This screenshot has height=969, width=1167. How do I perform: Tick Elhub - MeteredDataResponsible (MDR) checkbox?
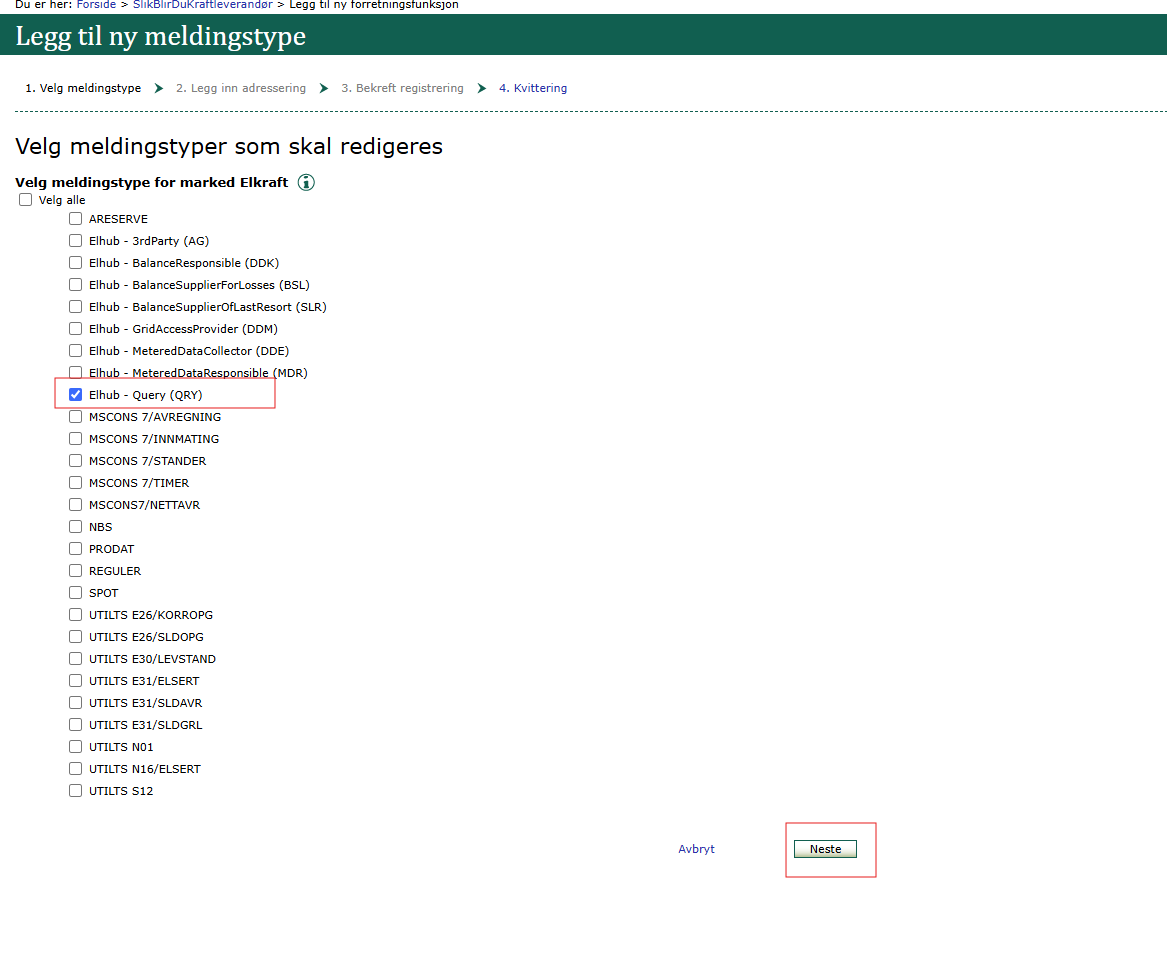[75, 372]
